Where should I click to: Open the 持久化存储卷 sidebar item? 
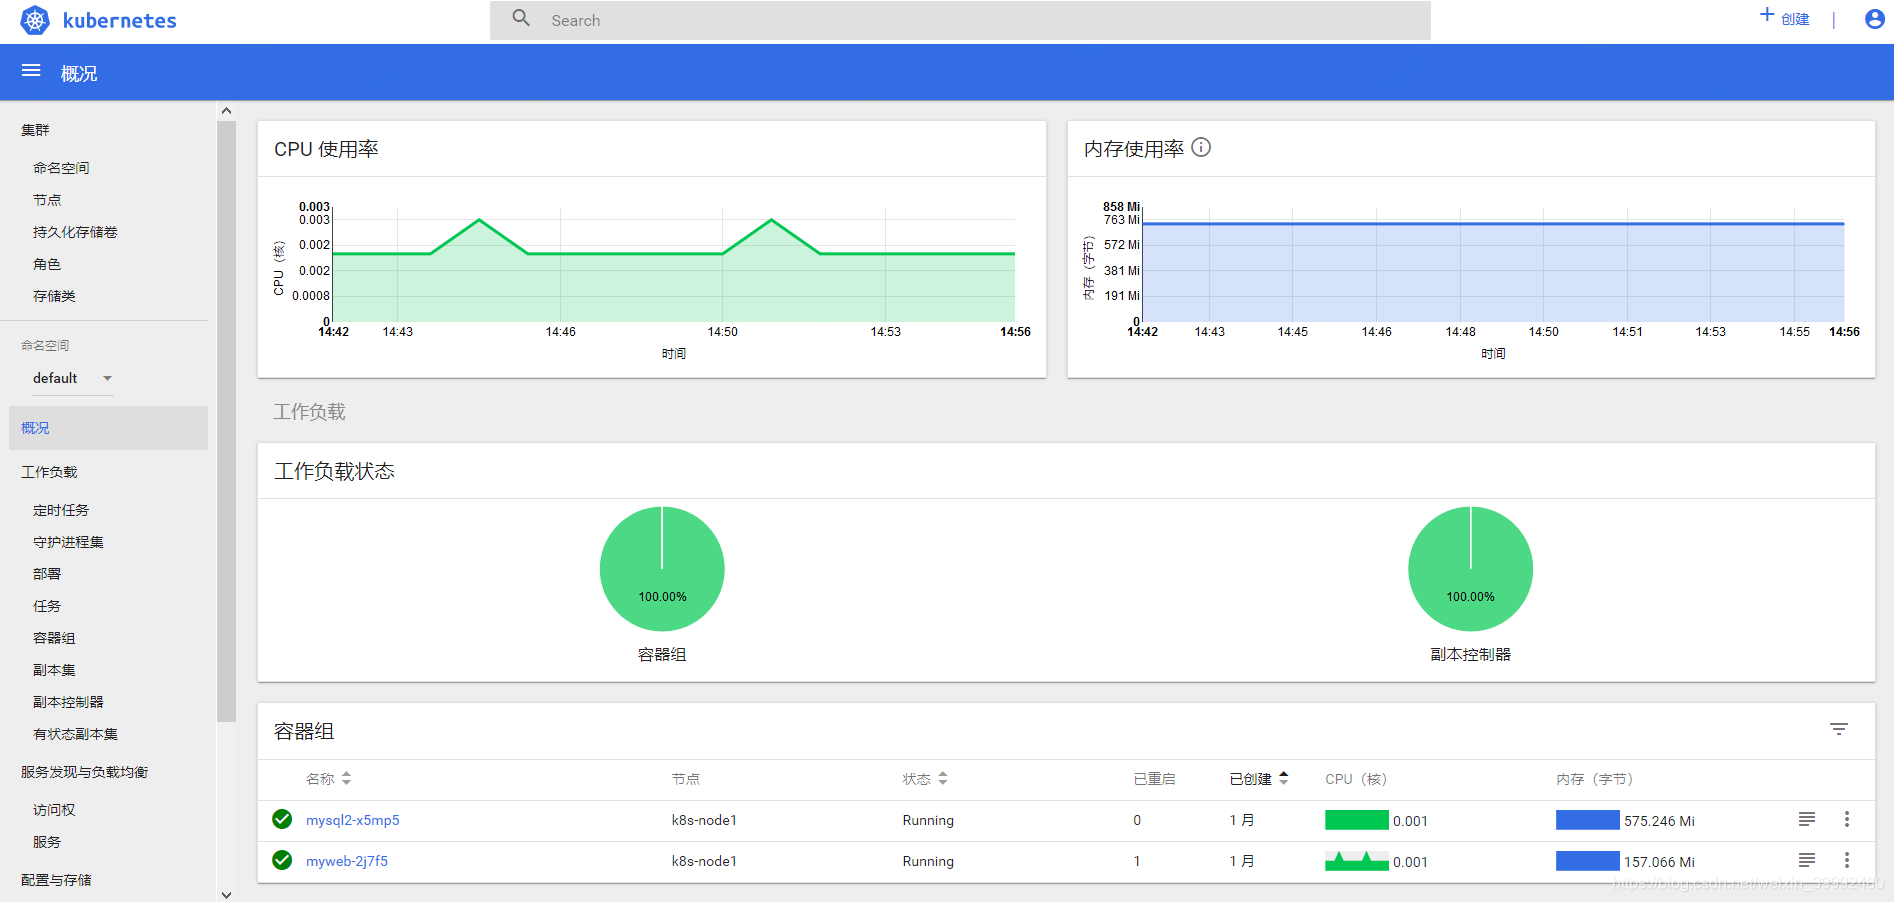[x=75, y=232]
